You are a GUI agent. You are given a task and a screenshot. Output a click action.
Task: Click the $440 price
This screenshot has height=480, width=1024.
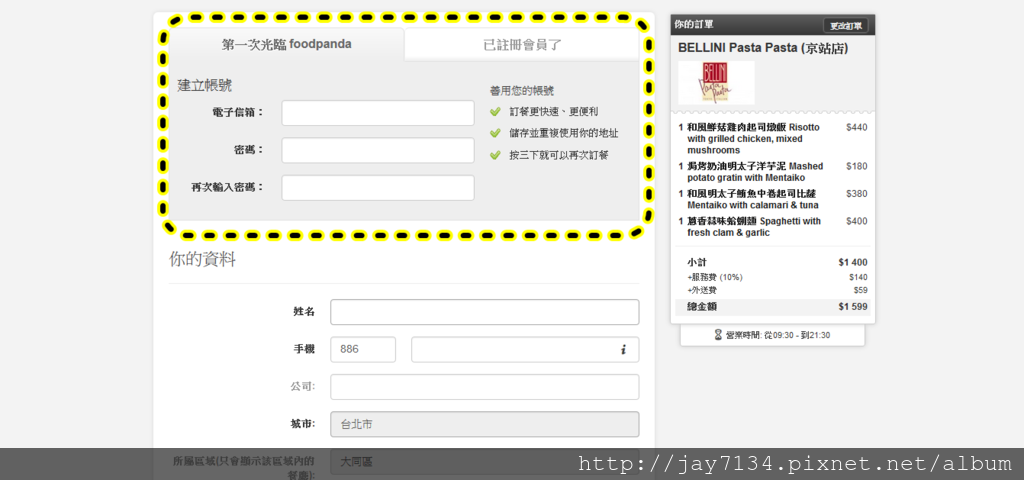(857, 127)
